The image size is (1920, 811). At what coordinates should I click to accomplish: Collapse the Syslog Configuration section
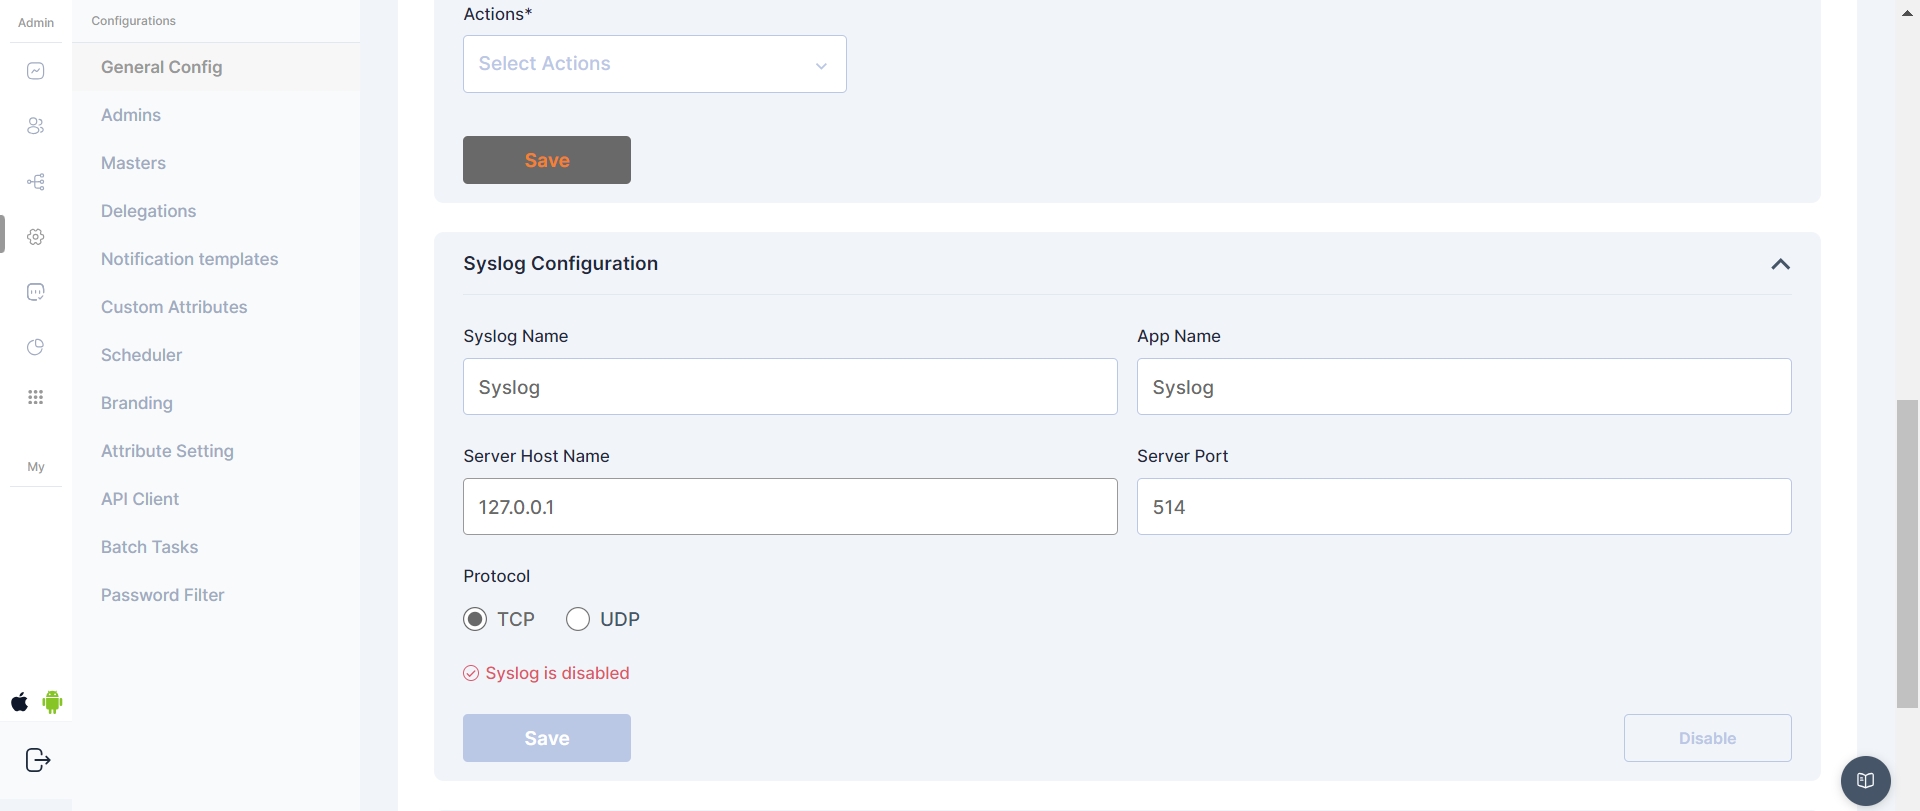[1780, 264]
